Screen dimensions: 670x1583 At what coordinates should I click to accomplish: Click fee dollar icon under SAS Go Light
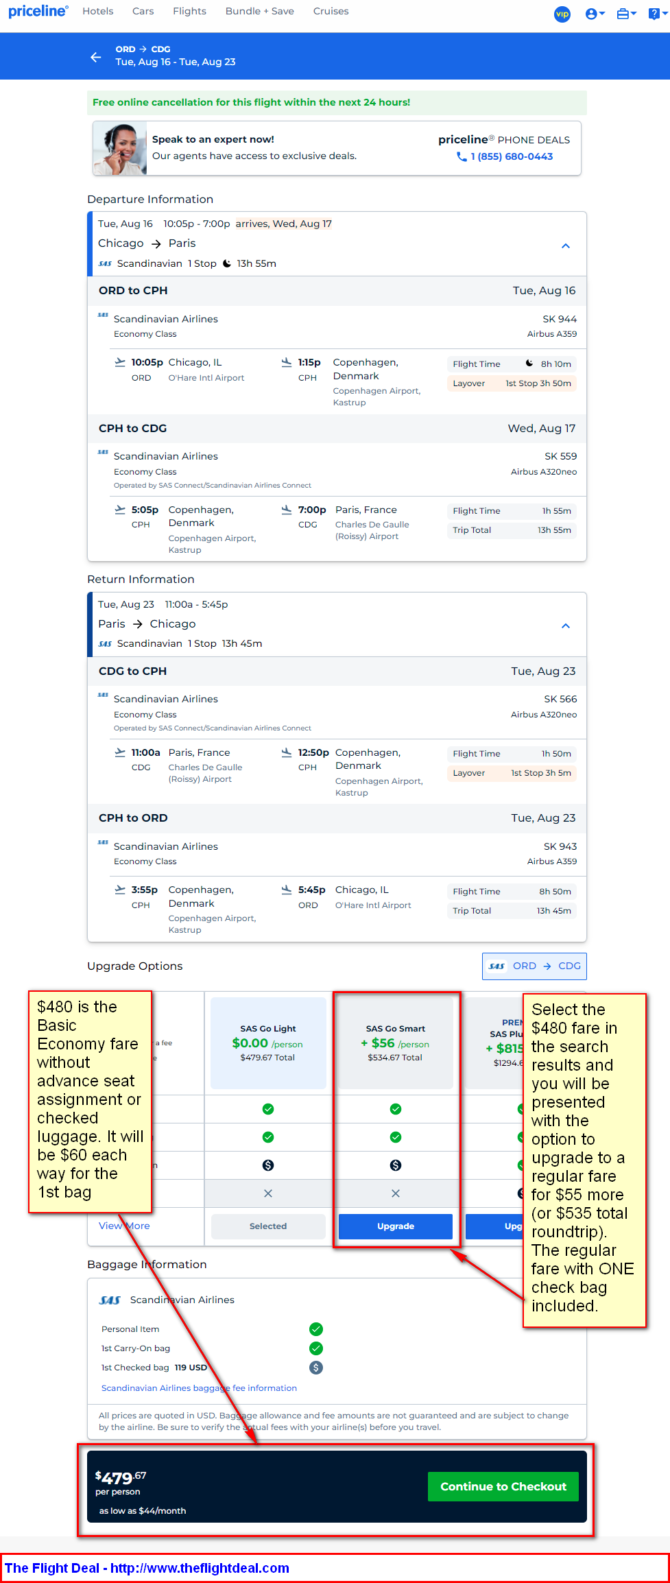[x=268, y=1165]
